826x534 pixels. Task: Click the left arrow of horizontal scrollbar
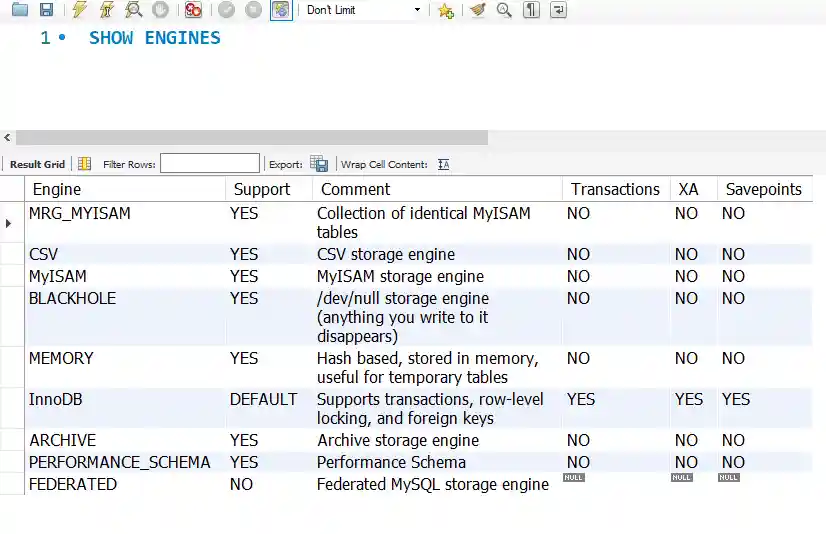click(7, 137)
